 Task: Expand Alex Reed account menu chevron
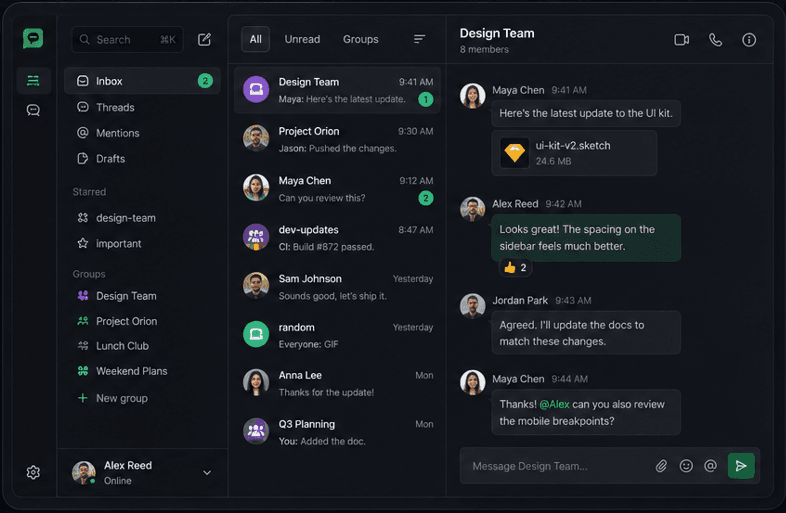(207, 472)
